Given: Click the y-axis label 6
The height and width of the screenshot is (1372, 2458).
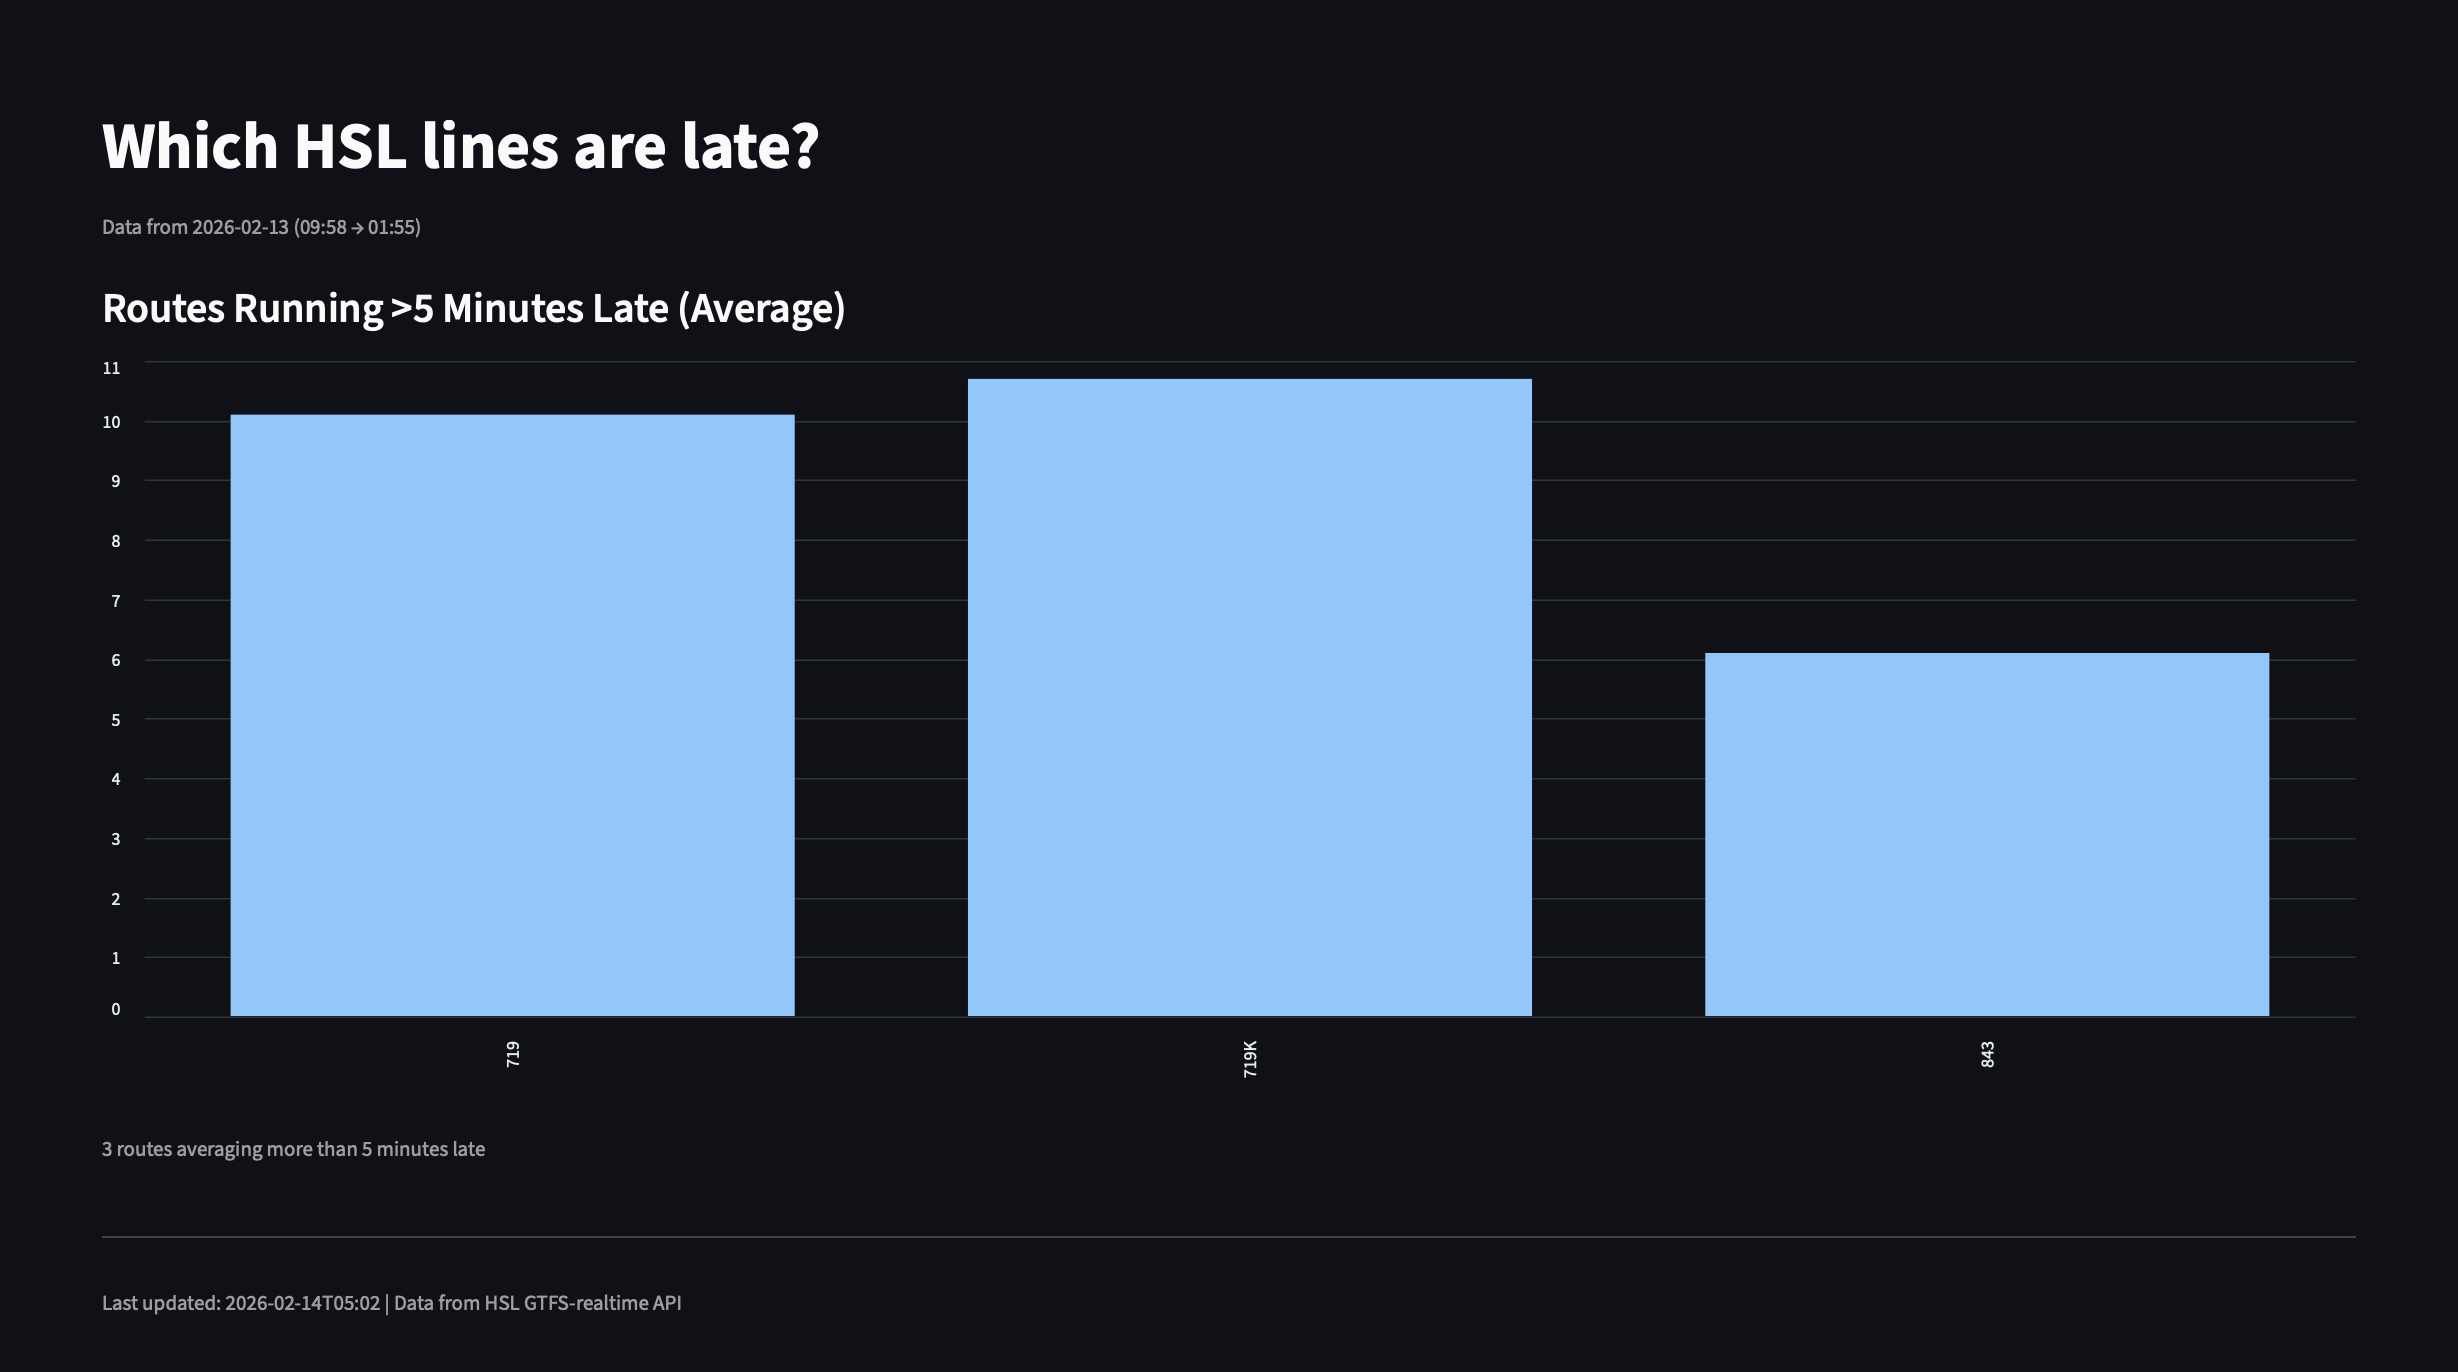Looking at the screenshot, I should (115, 660).
